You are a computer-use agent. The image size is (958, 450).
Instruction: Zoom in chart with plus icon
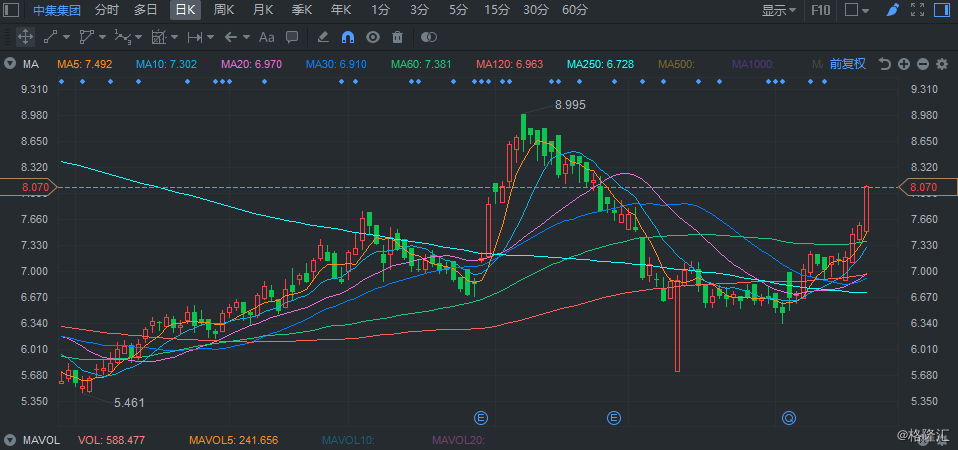[903, 64]
